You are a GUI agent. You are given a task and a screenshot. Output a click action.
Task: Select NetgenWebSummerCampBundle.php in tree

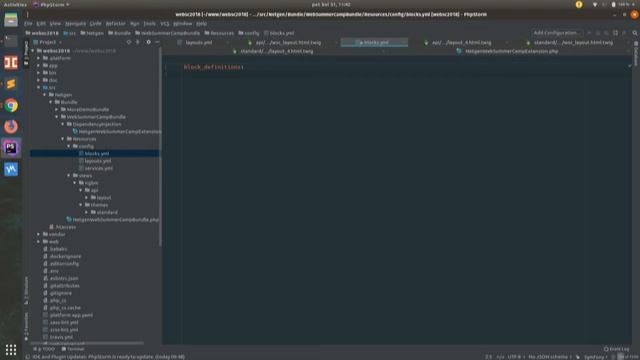coord(116,220)
